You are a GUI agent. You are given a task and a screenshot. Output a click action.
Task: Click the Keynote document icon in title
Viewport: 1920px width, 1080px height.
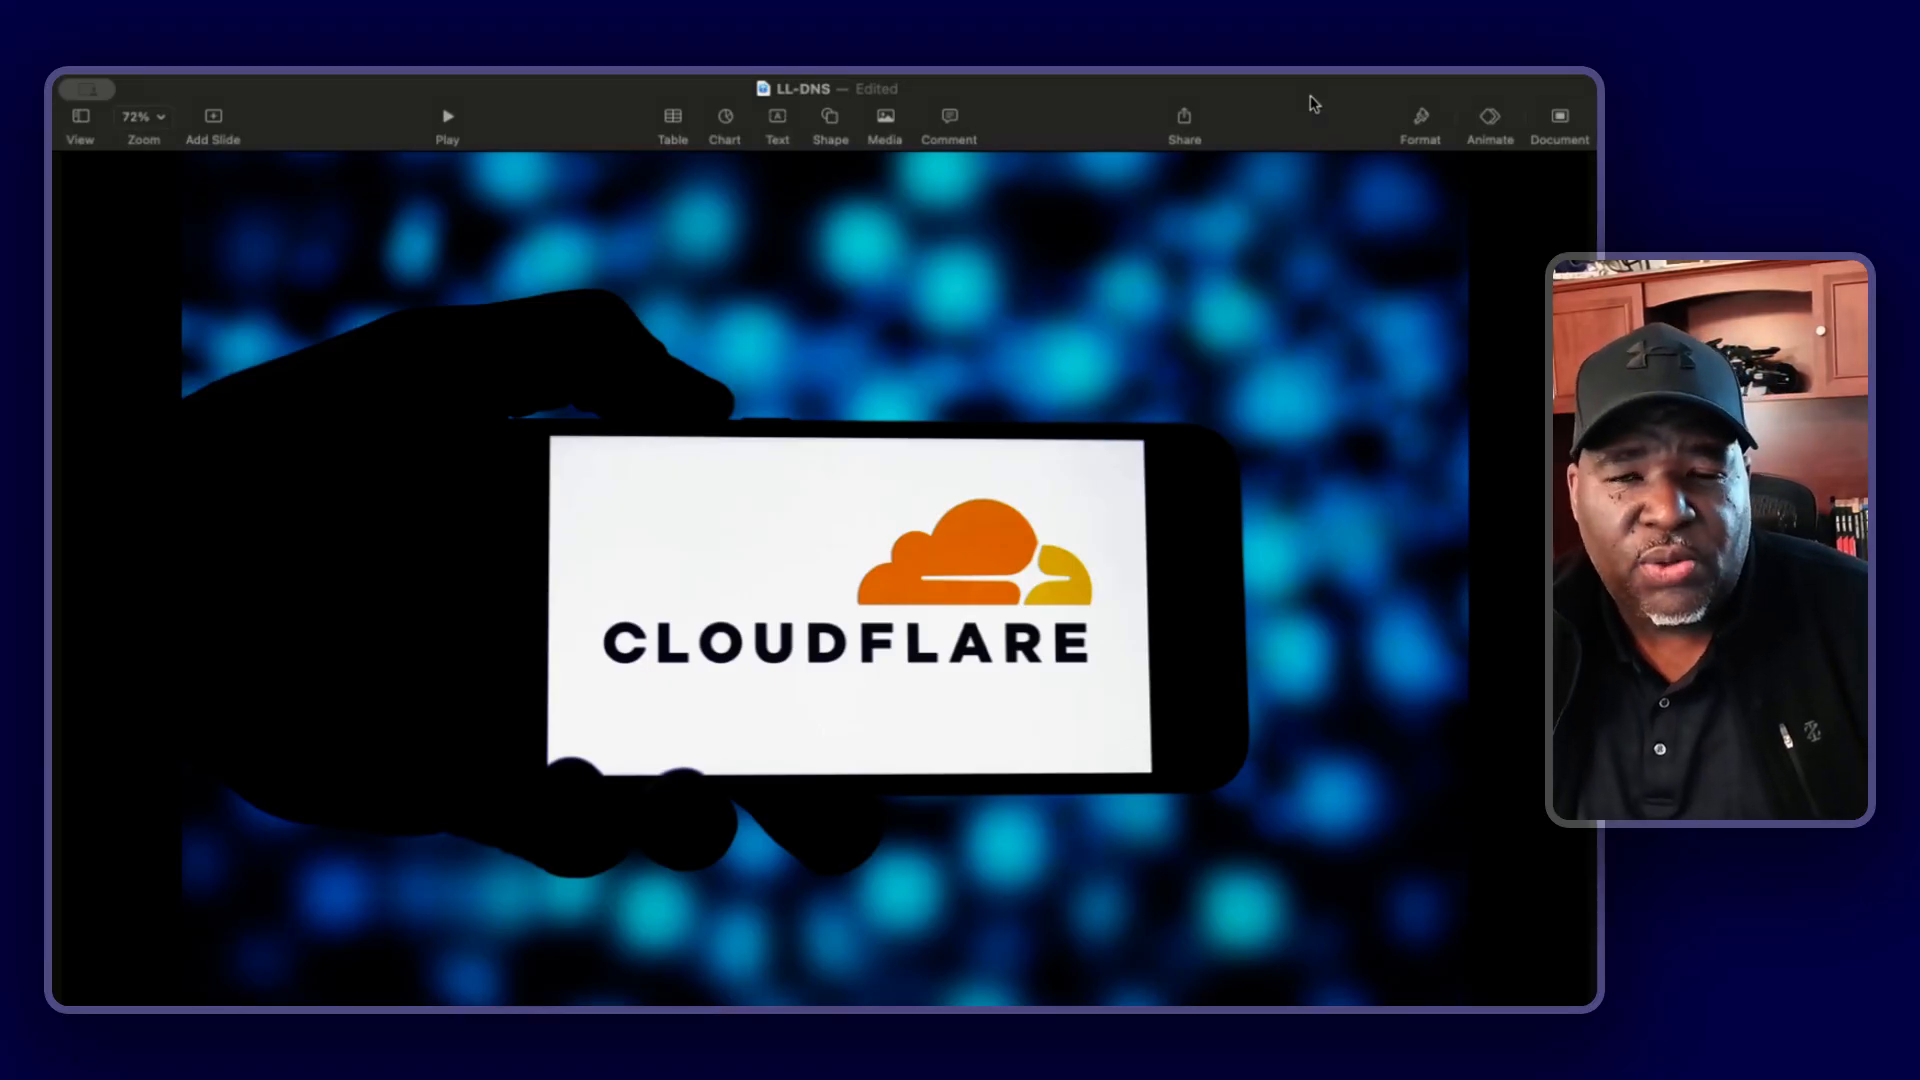coord(763,88)
